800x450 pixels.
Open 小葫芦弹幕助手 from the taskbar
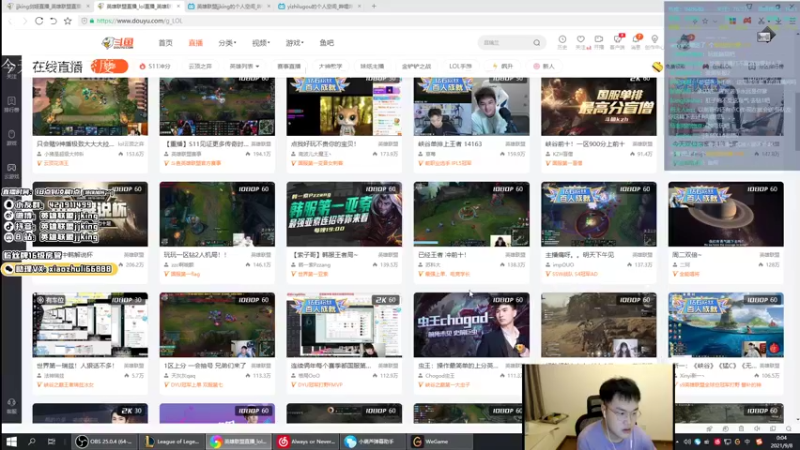[374, 441]
